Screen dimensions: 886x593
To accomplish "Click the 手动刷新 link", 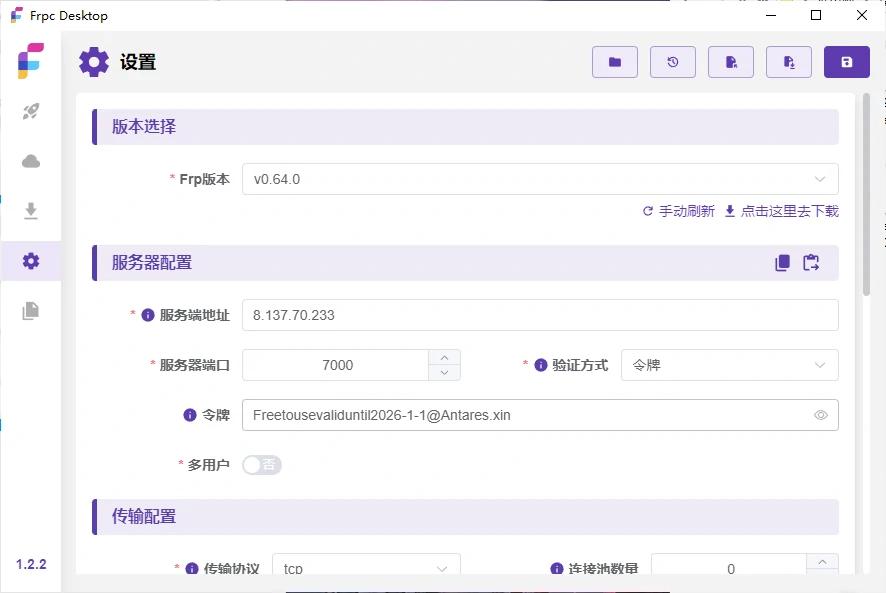I will pyautogui.click(x=679, y=211).
